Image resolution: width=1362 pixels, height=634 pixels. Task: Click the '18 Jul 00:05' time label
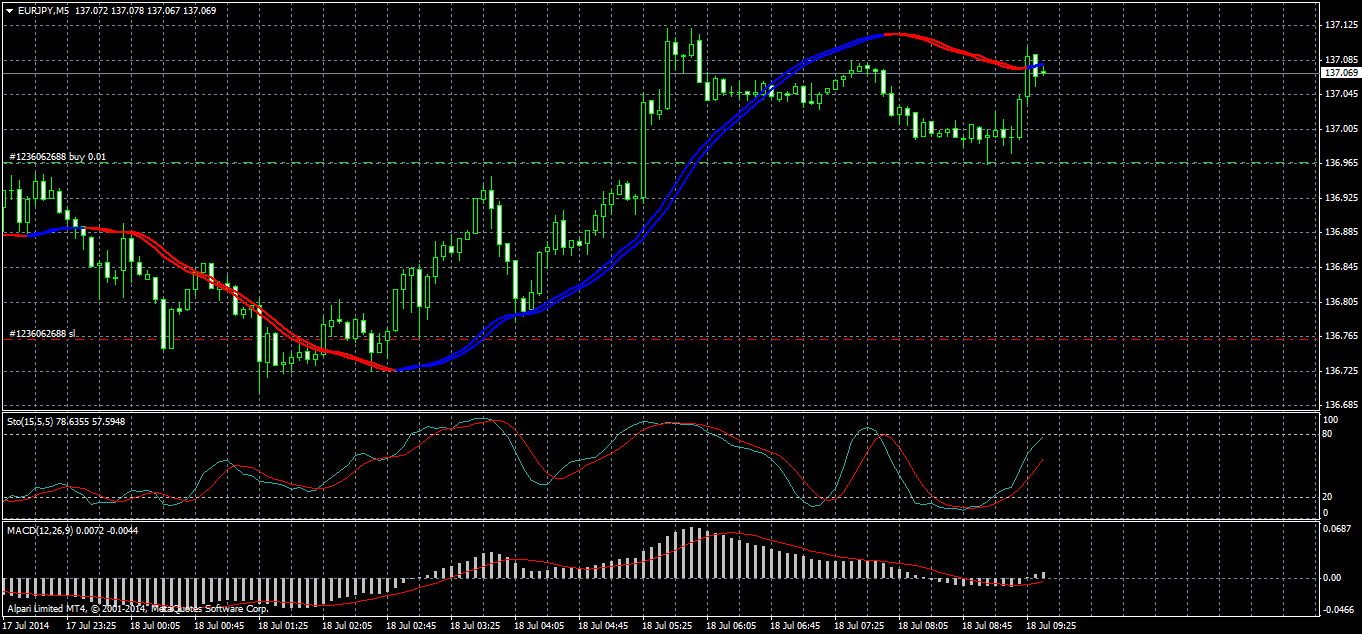tap(155, 625)
